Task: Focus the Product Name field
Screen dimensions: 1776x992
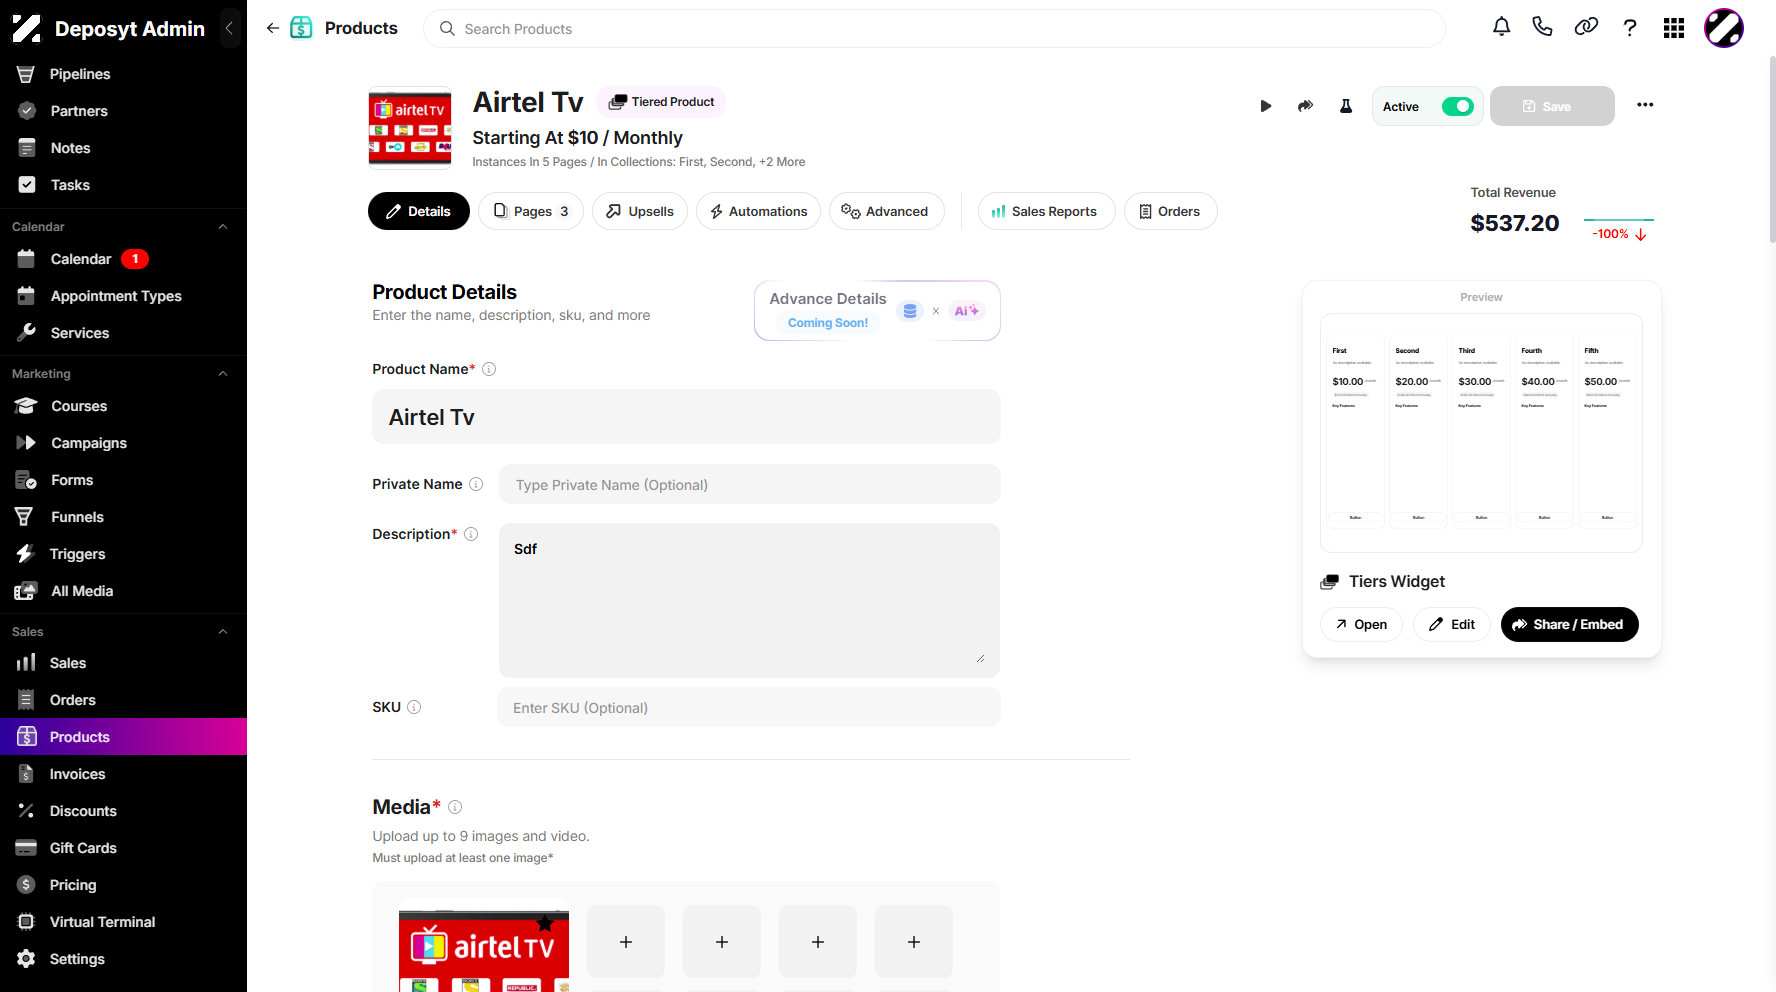Action: pyautogui.click(x=686, y=417)
